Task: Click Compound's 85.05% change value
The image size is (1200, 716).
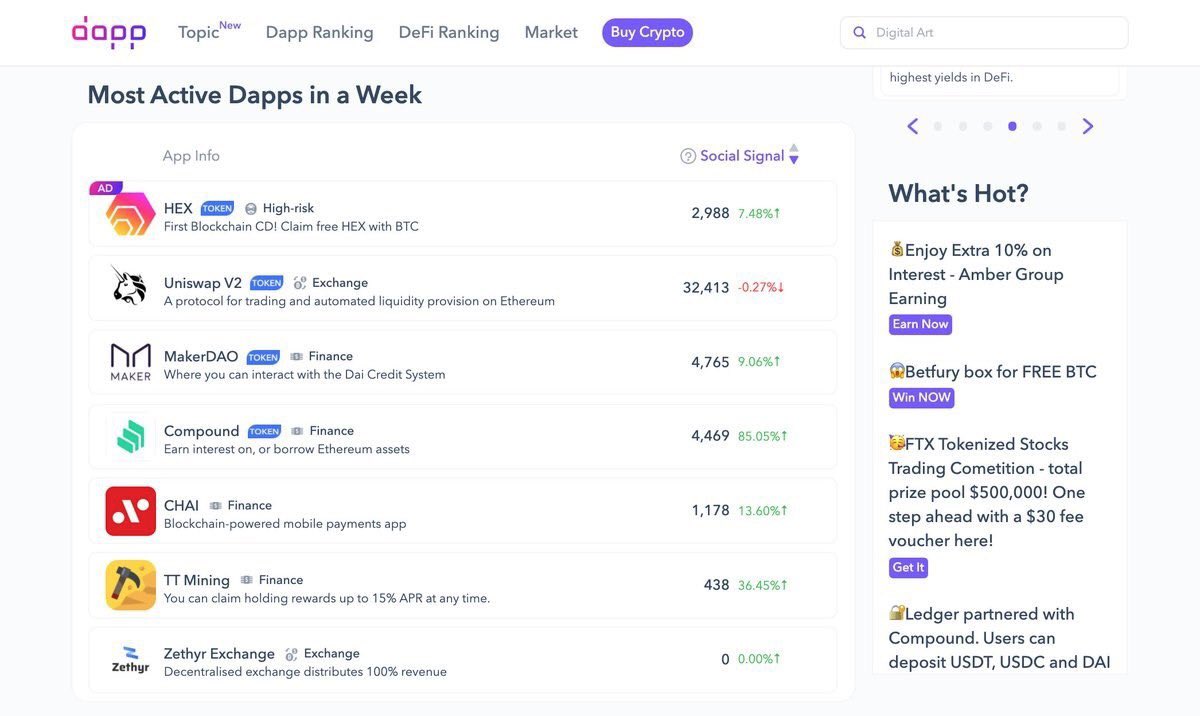Action: 763,436
